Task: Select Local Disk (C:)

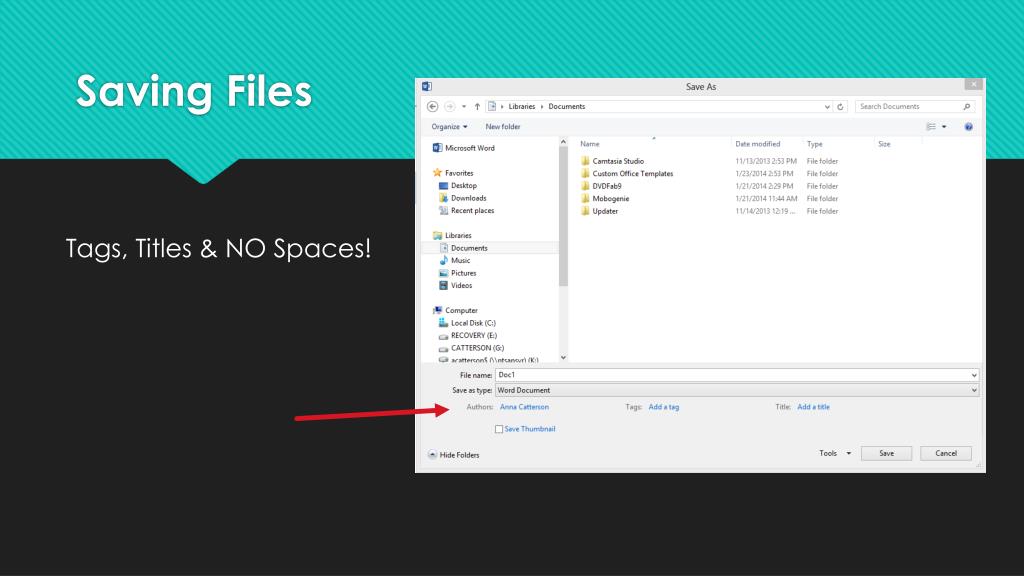Action: click(467, 323)
